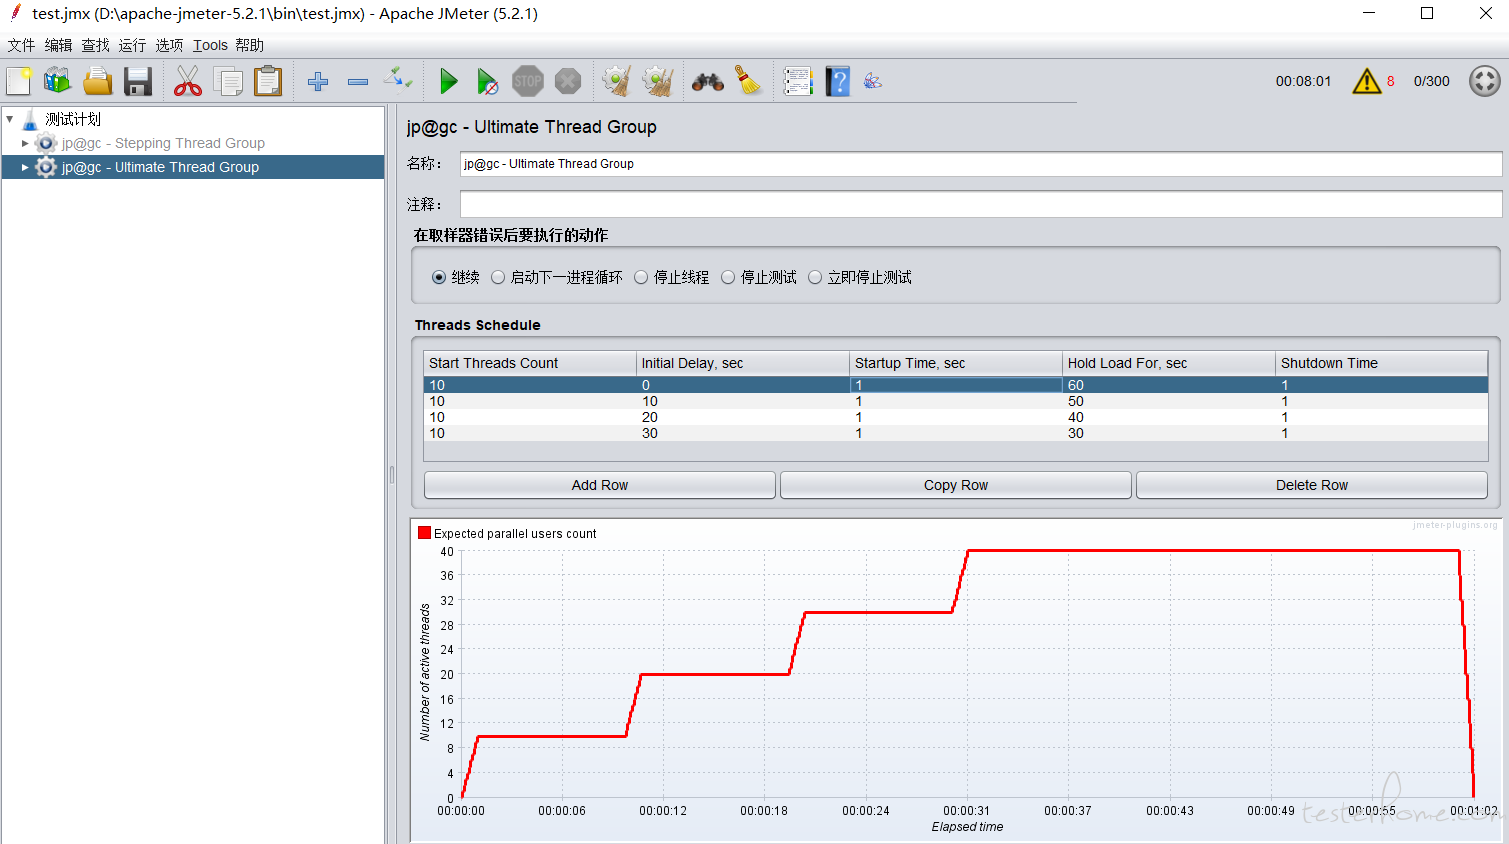
Task: Expand the Stepping Thread Group node arrow
Action: click(25, 143)
